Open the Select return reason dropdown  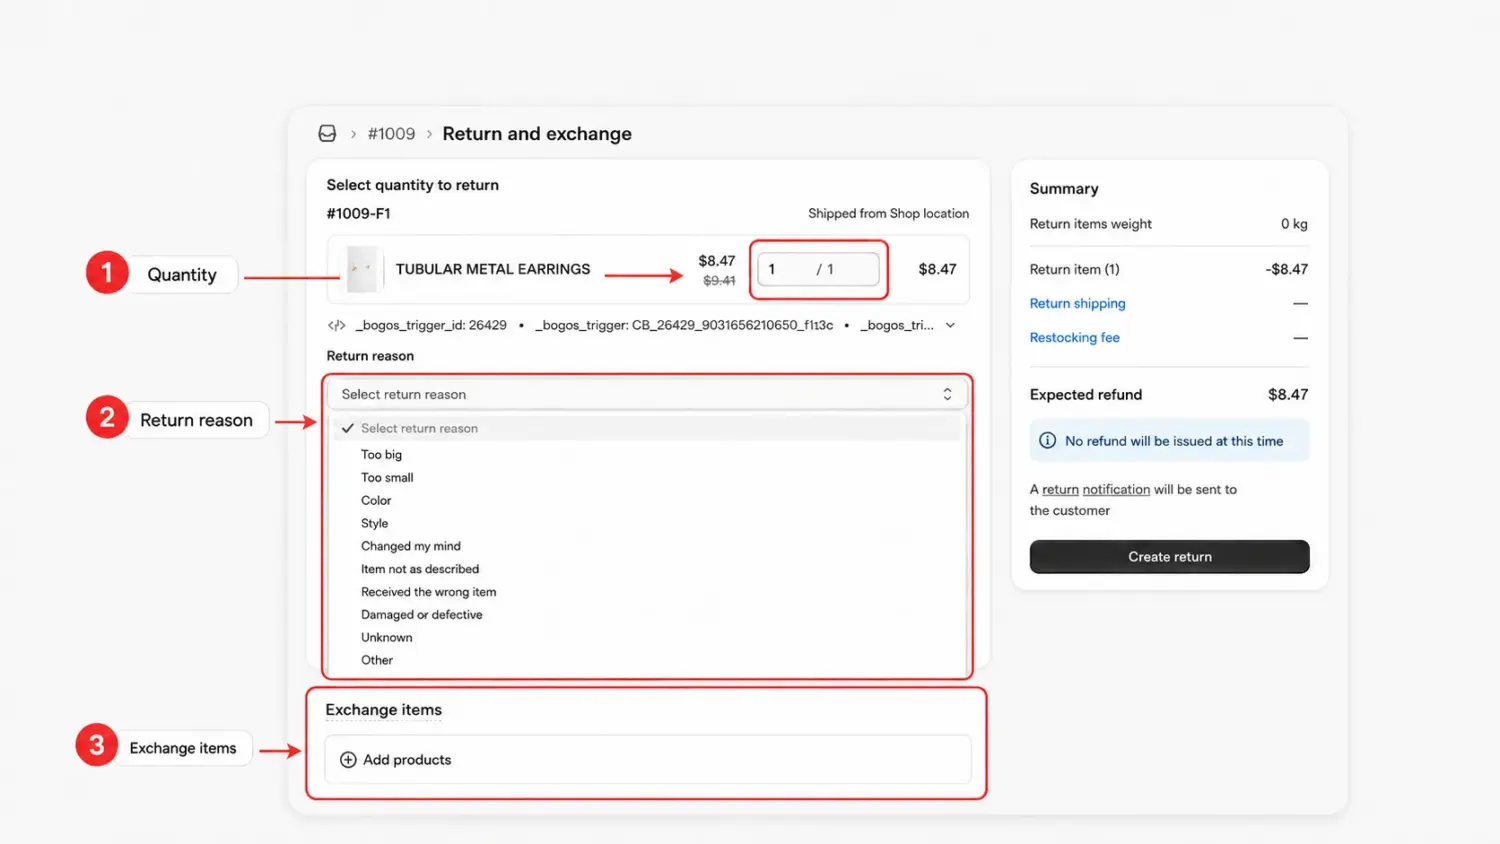tap(646, 394)
